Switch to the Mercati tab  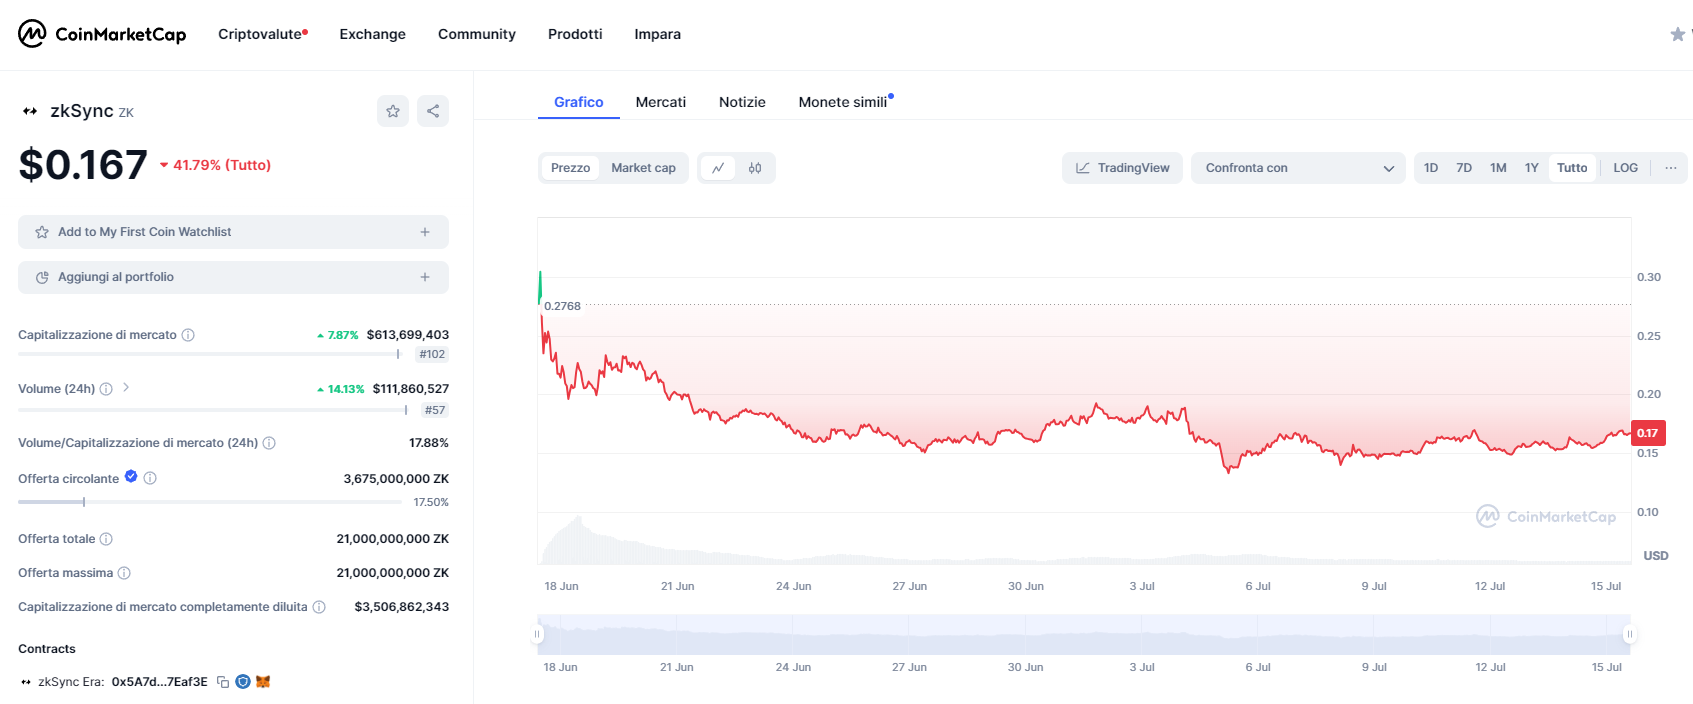click(661, 102)
